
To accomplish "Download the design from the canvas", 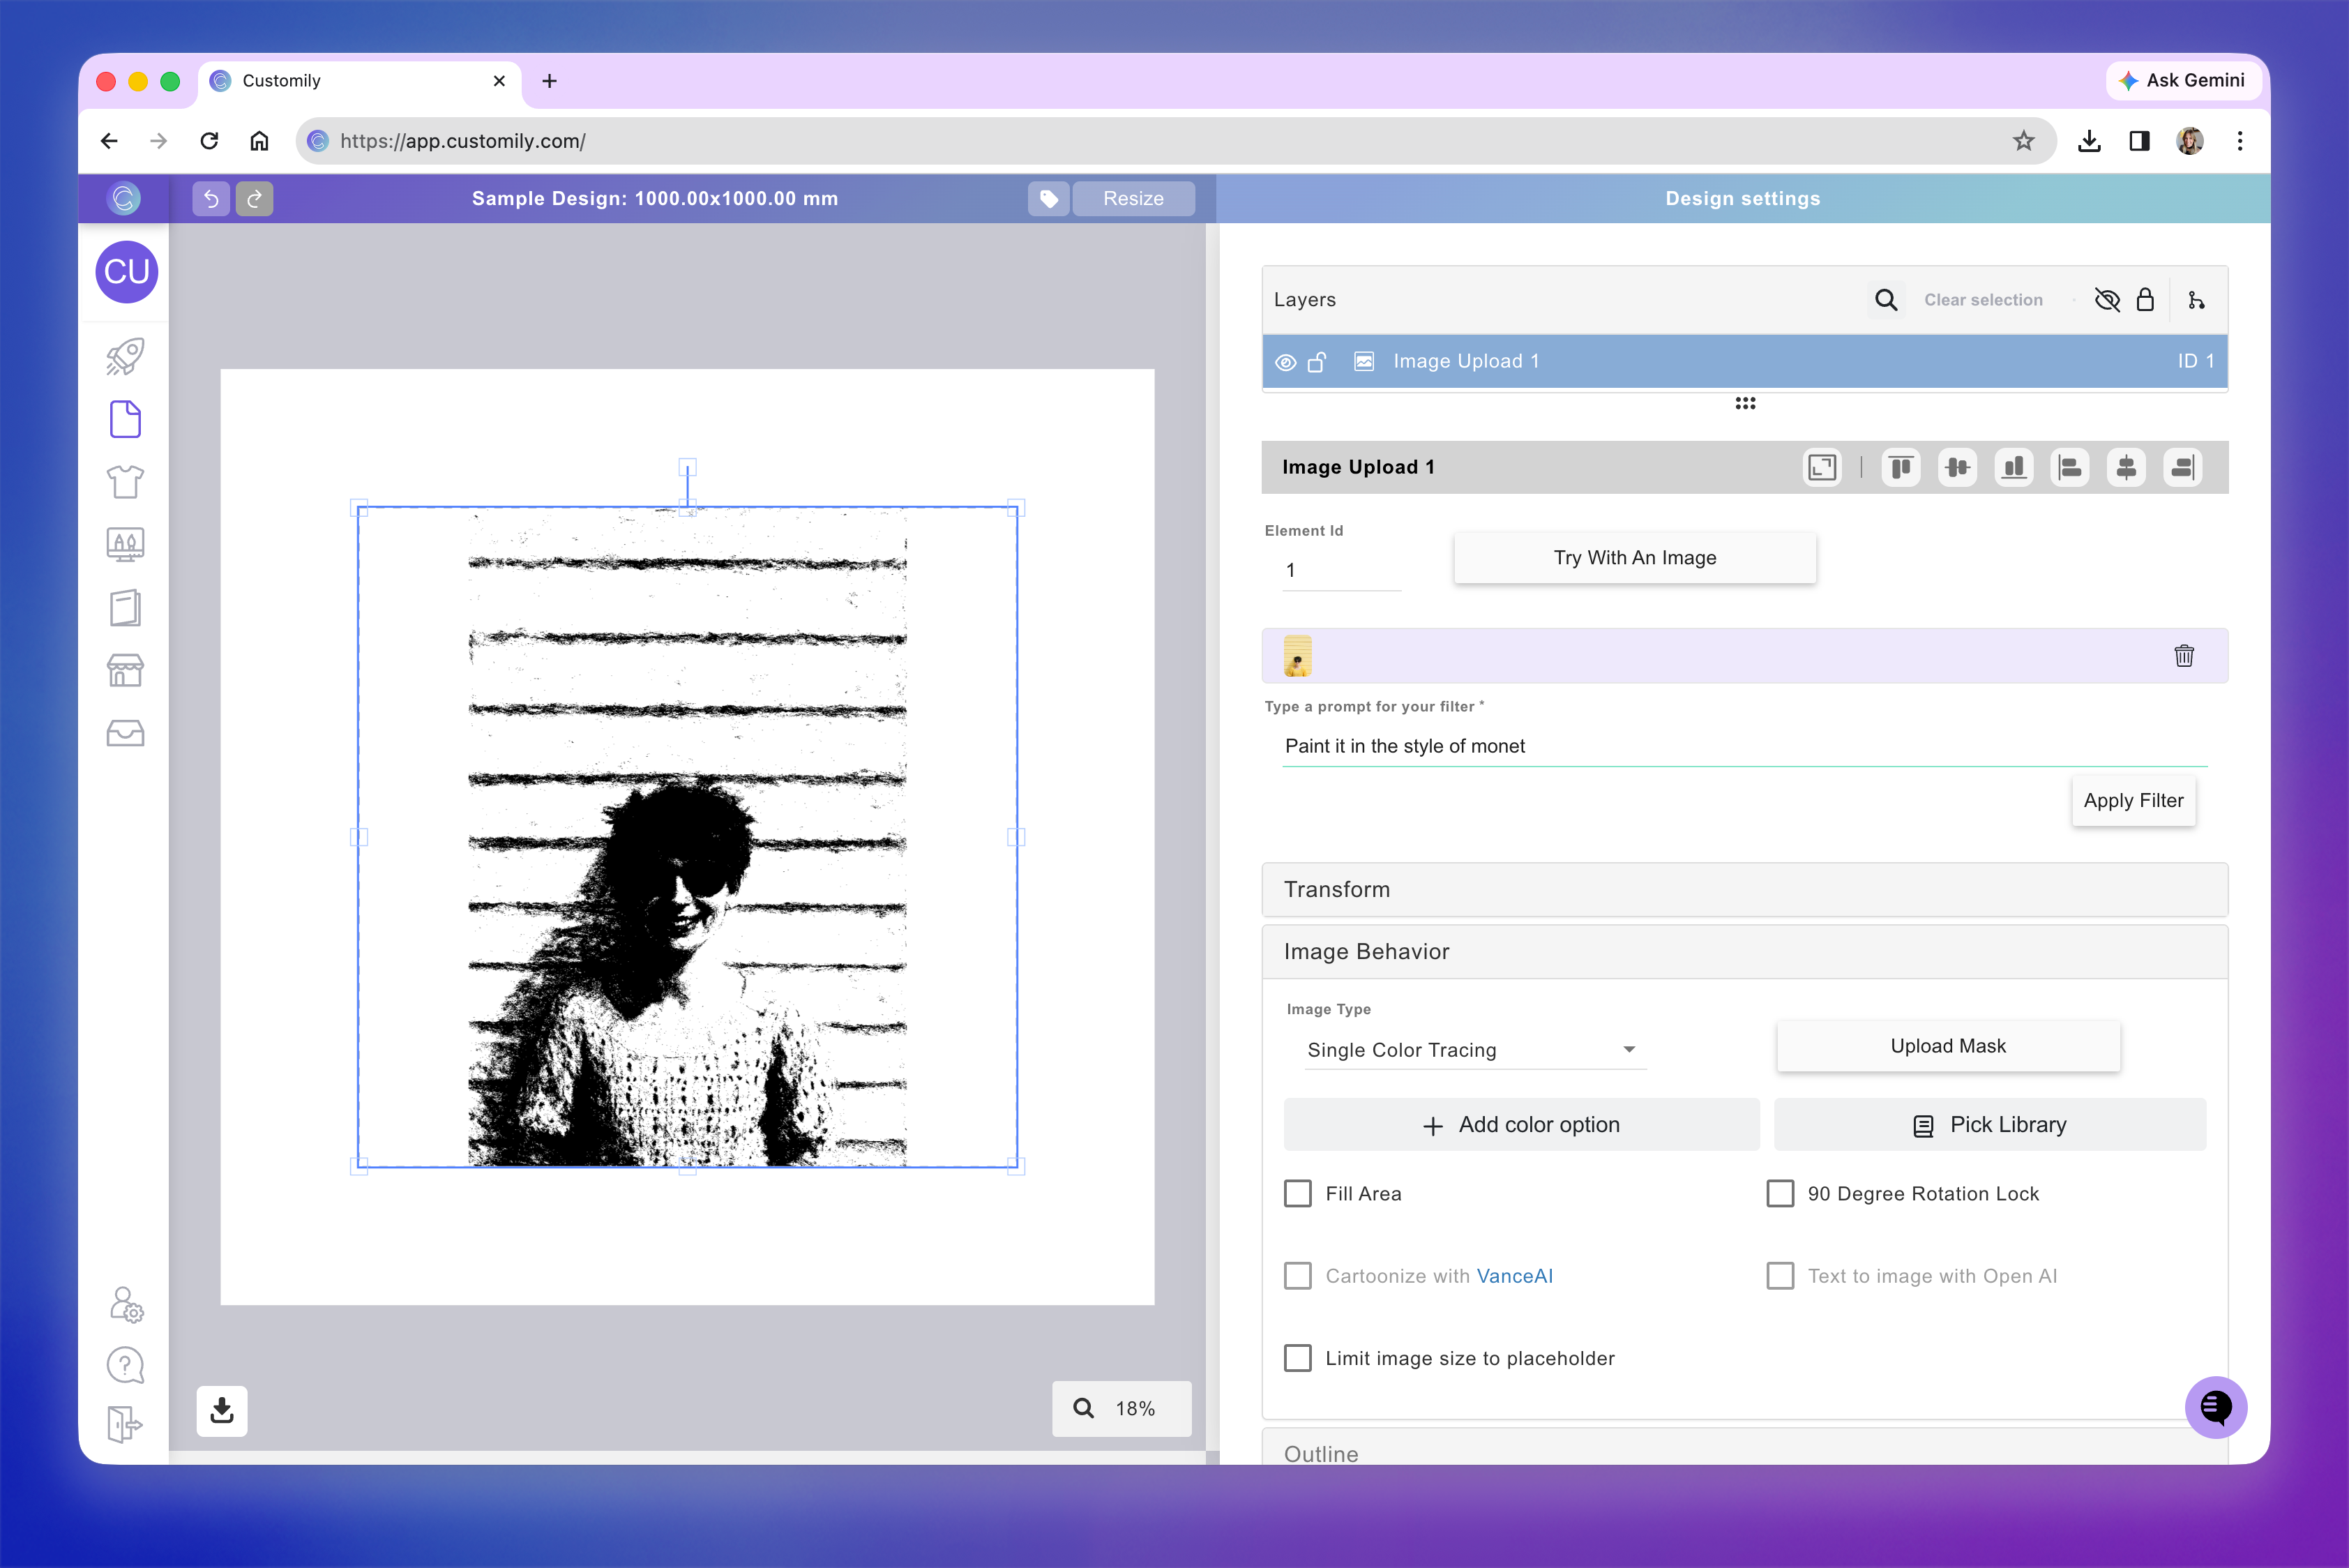I will coord(222,1410).
